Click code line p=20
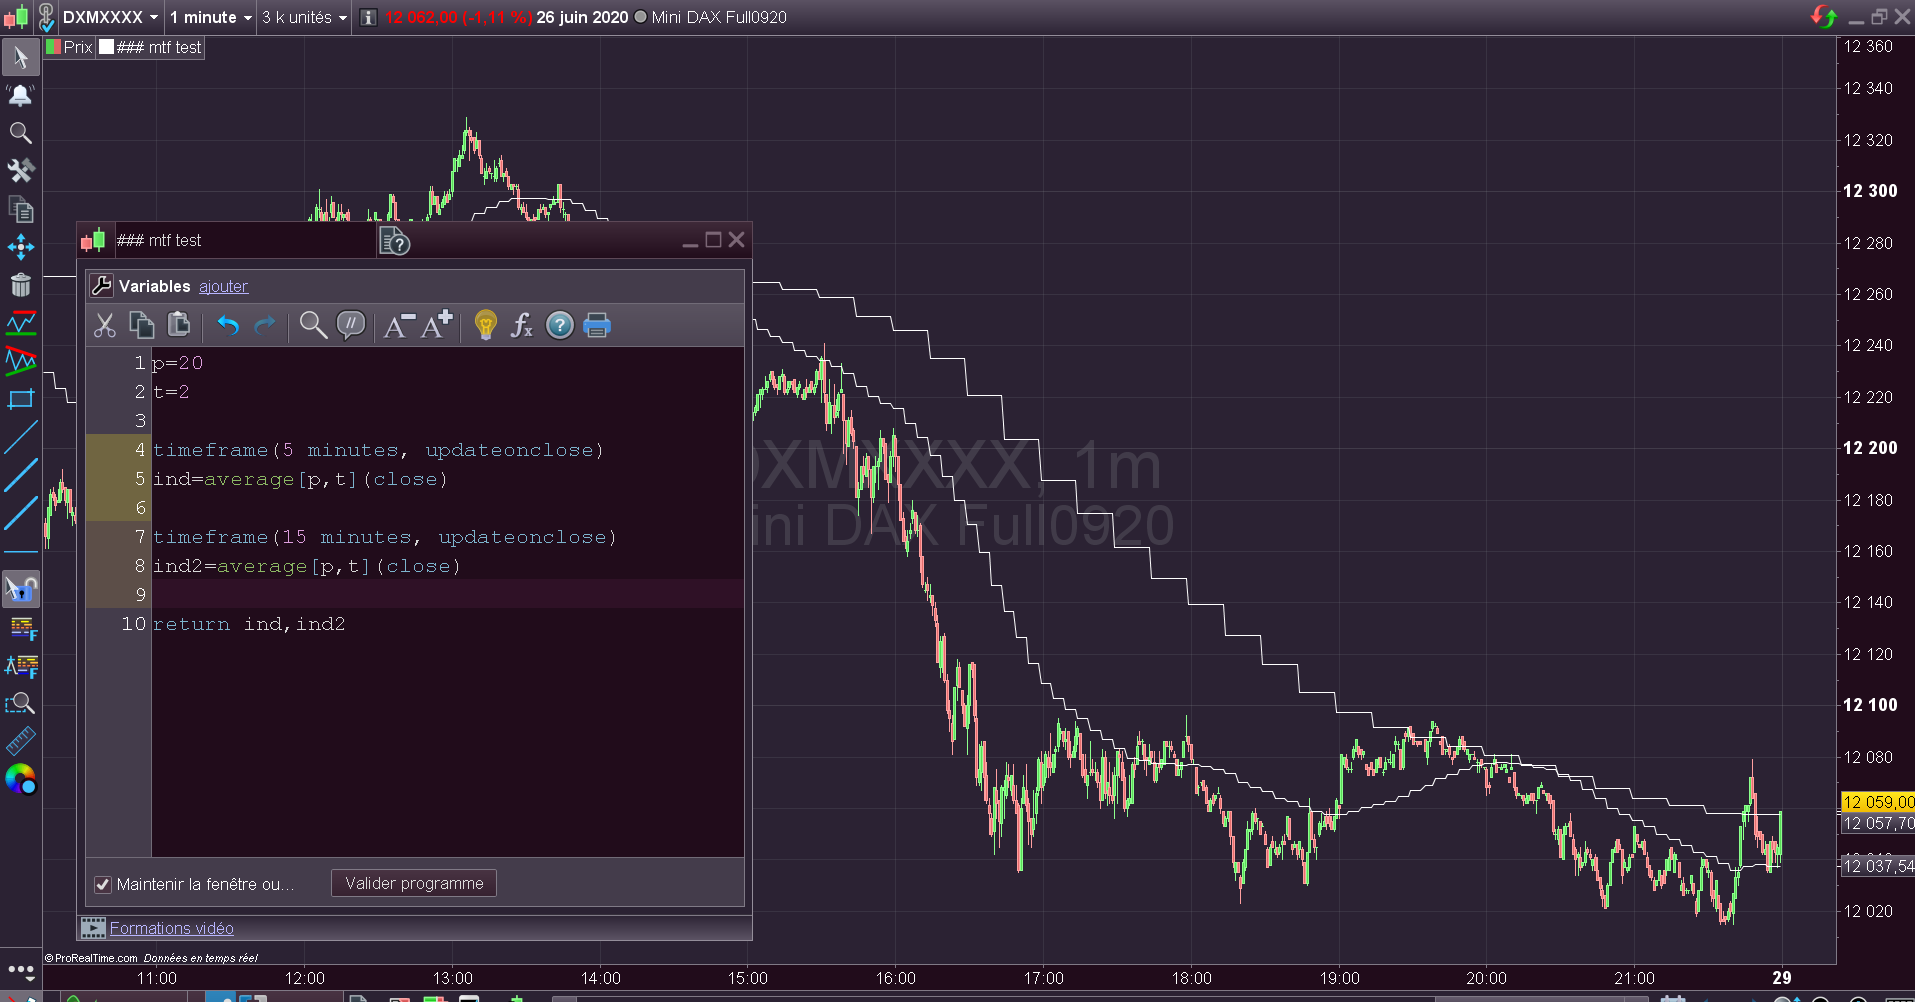The image size is (1915, 1002). [x=178, y=363]
